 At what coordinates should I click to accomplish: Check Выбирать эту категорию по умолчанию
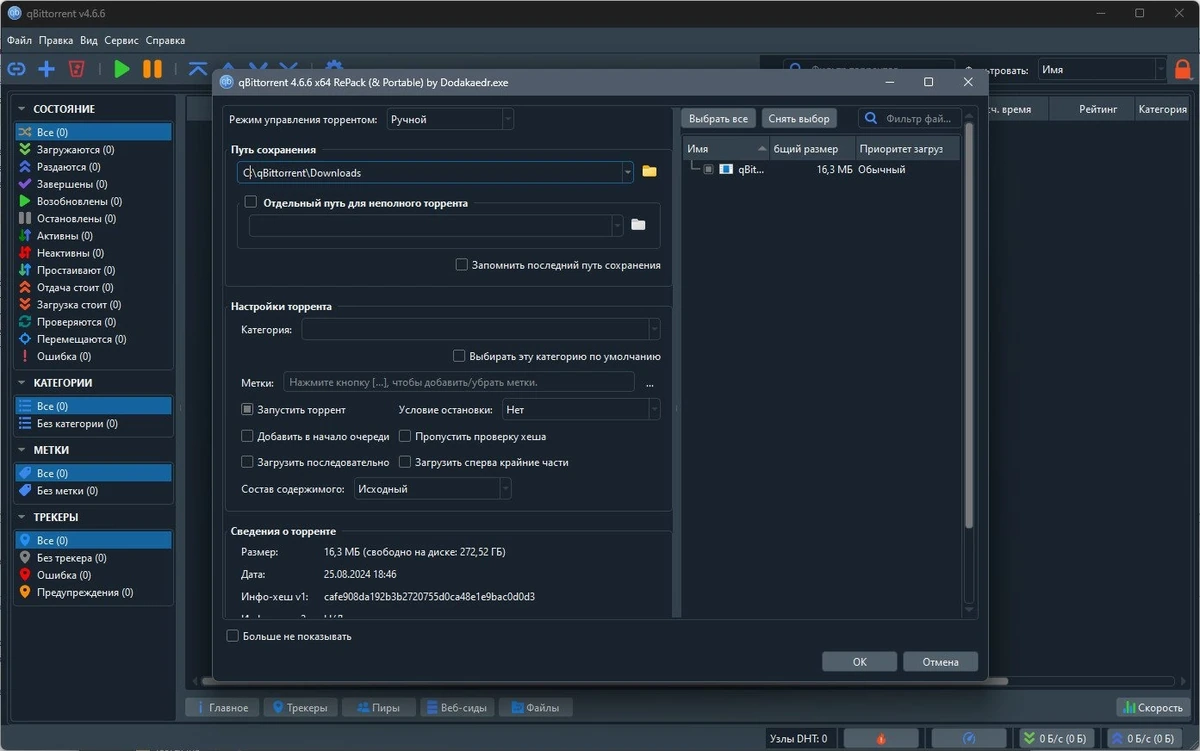pyautogui.click(x=459, y=356)
